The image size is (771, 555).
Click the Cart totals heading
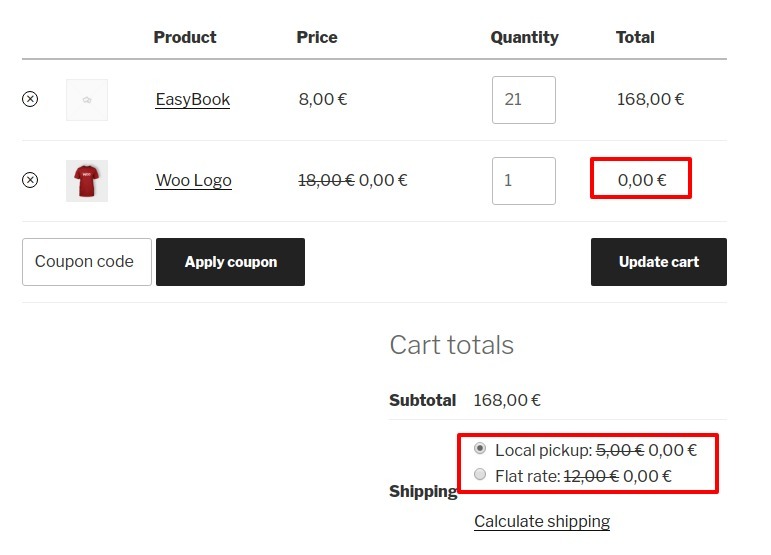451,345
